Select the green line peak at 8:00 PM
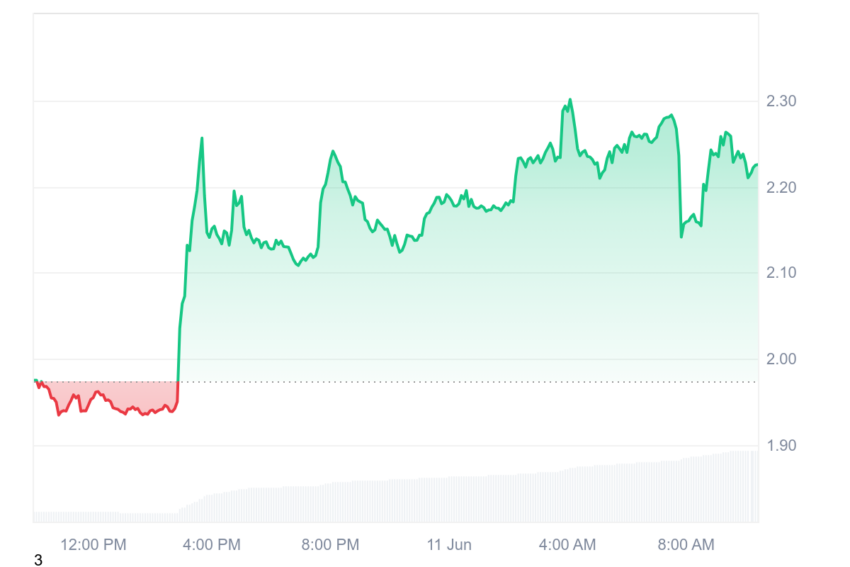Viewport: 850px width, 567px height. (x=333, y=151)
